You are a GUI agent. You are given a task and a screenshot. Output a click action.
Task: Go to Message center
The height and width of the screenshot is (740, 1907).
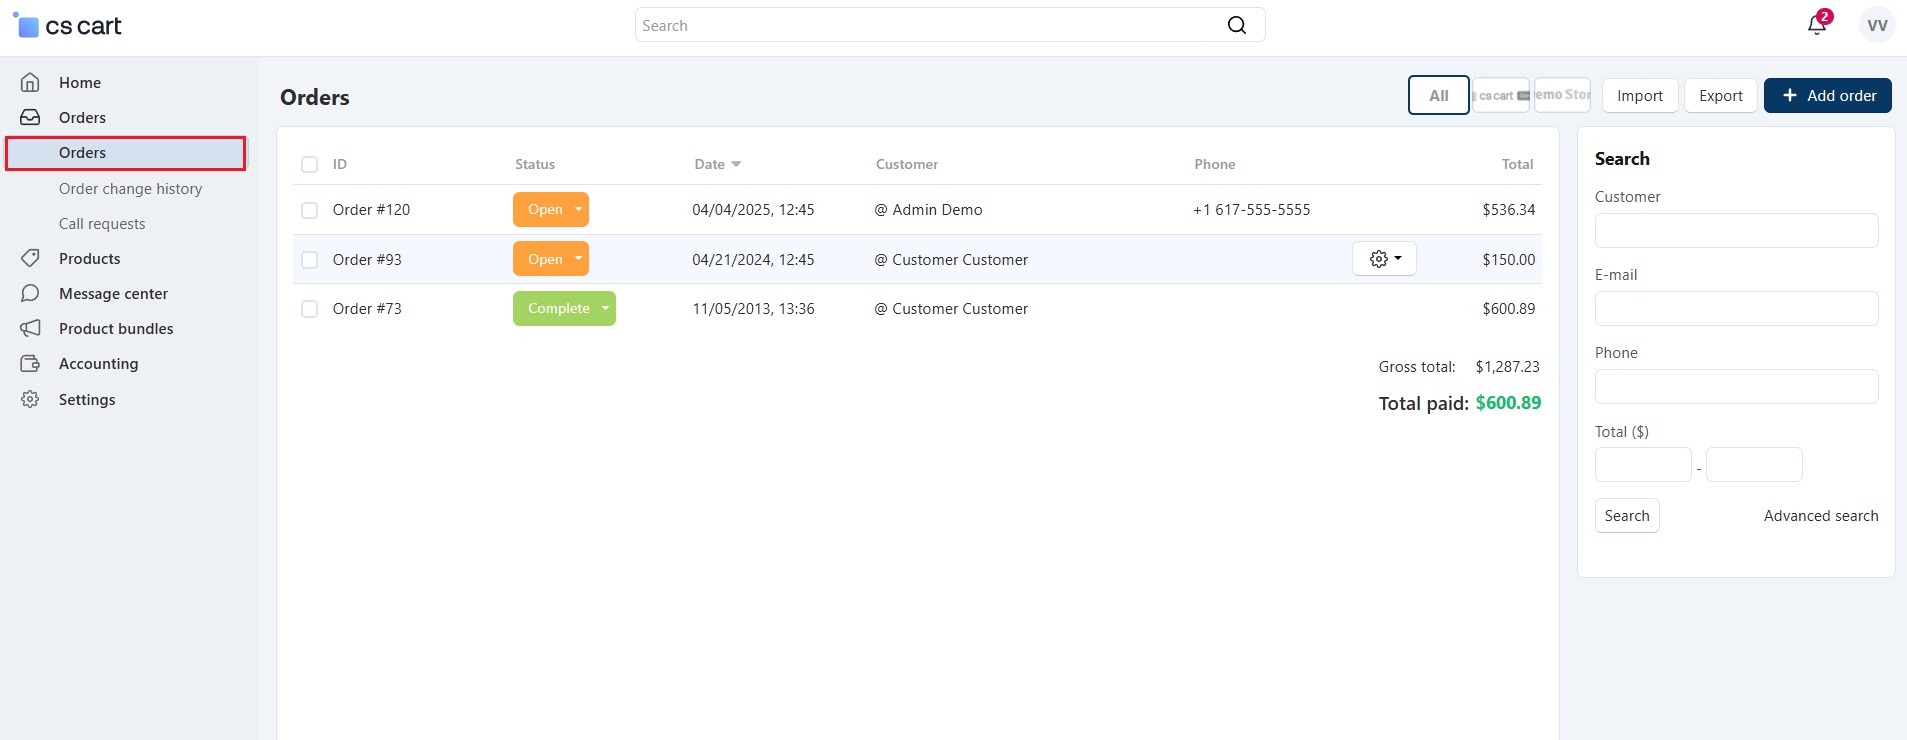[113, 293]
